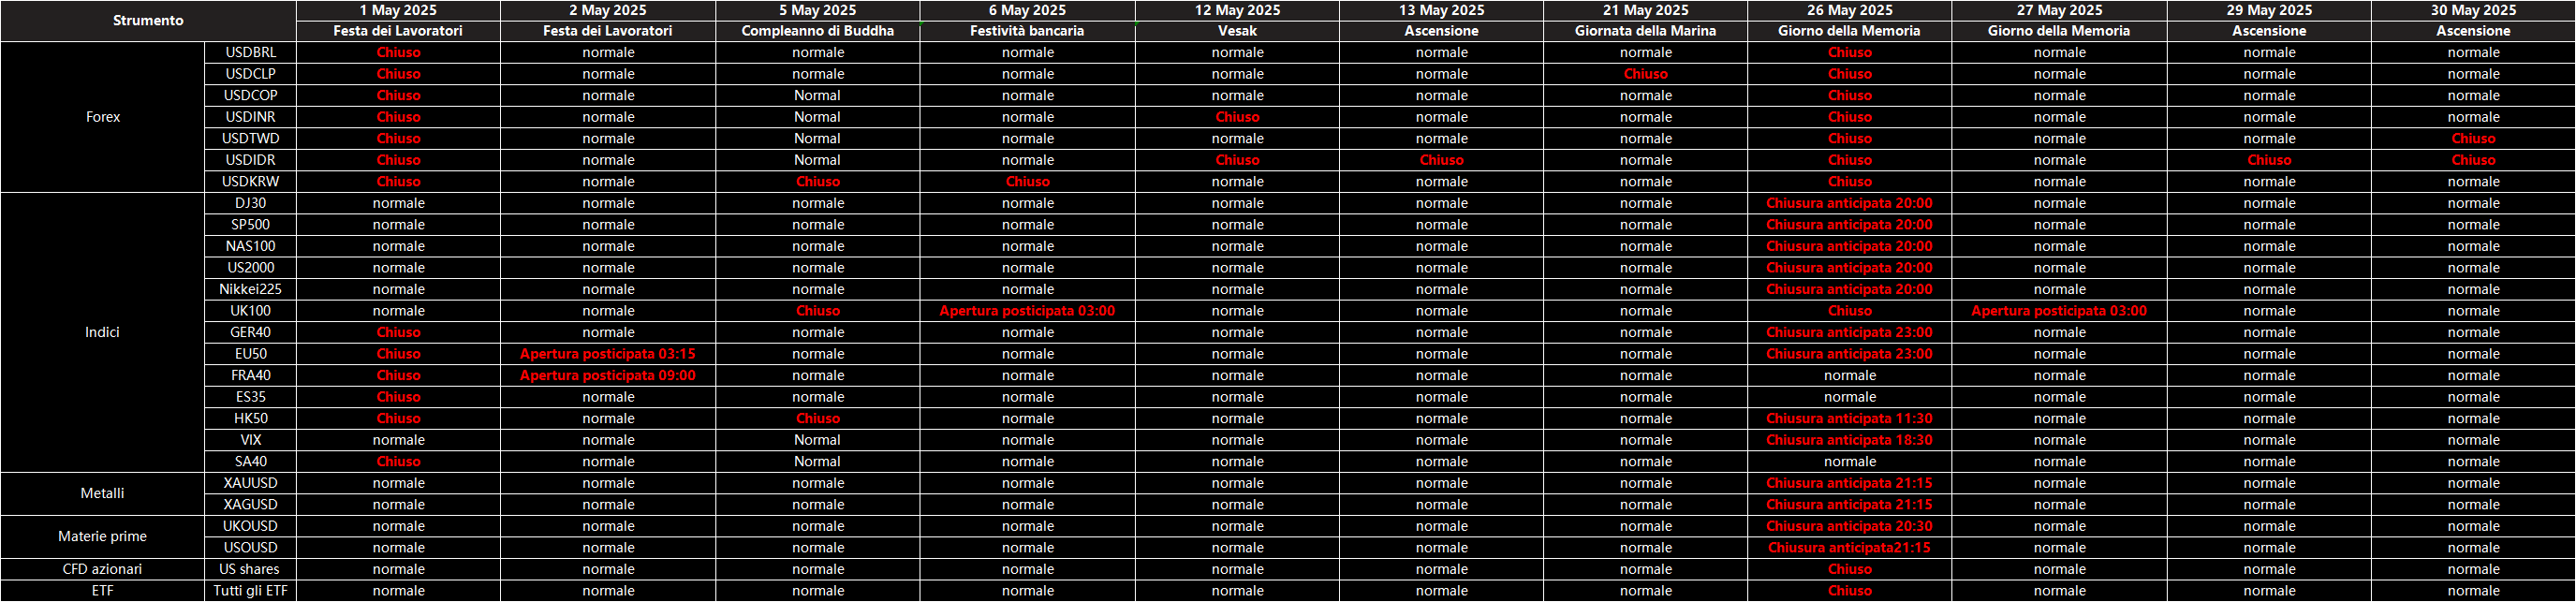Select the CFD azionari category cell
Image resolution: width=2576 pixels, height=602 pixels.
pos(102,569)
